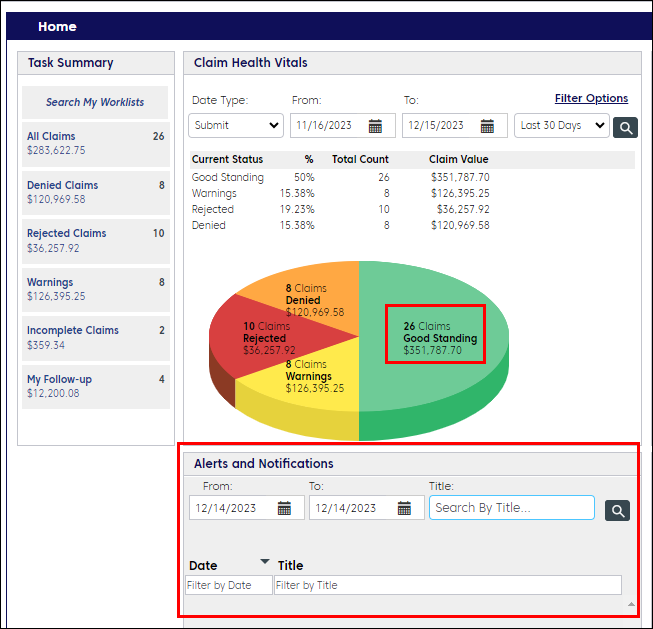The image size is (653, 629).
Task: Select the Rejected Claims task item
Action: [x=95, y=240]
